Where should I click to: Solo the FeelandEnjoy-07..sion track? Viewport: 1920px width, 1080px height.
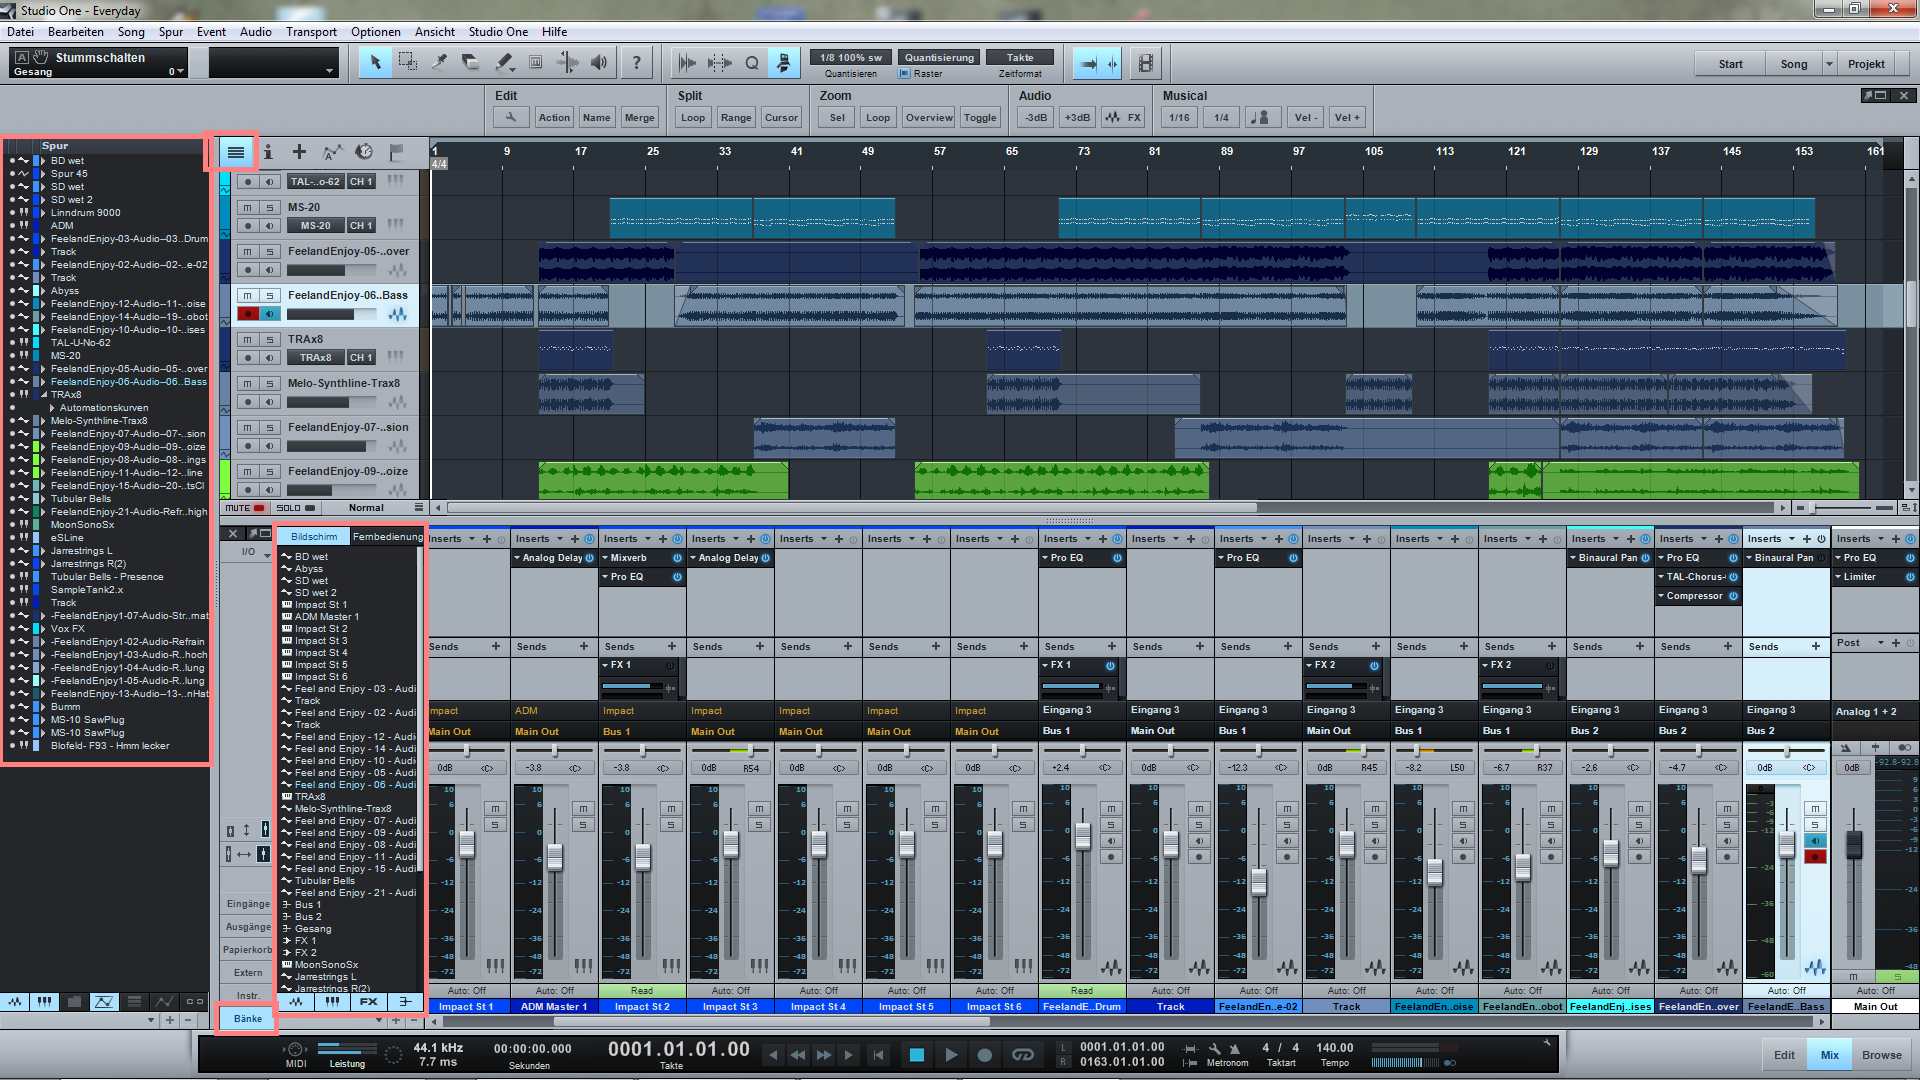tap(270, 428)
